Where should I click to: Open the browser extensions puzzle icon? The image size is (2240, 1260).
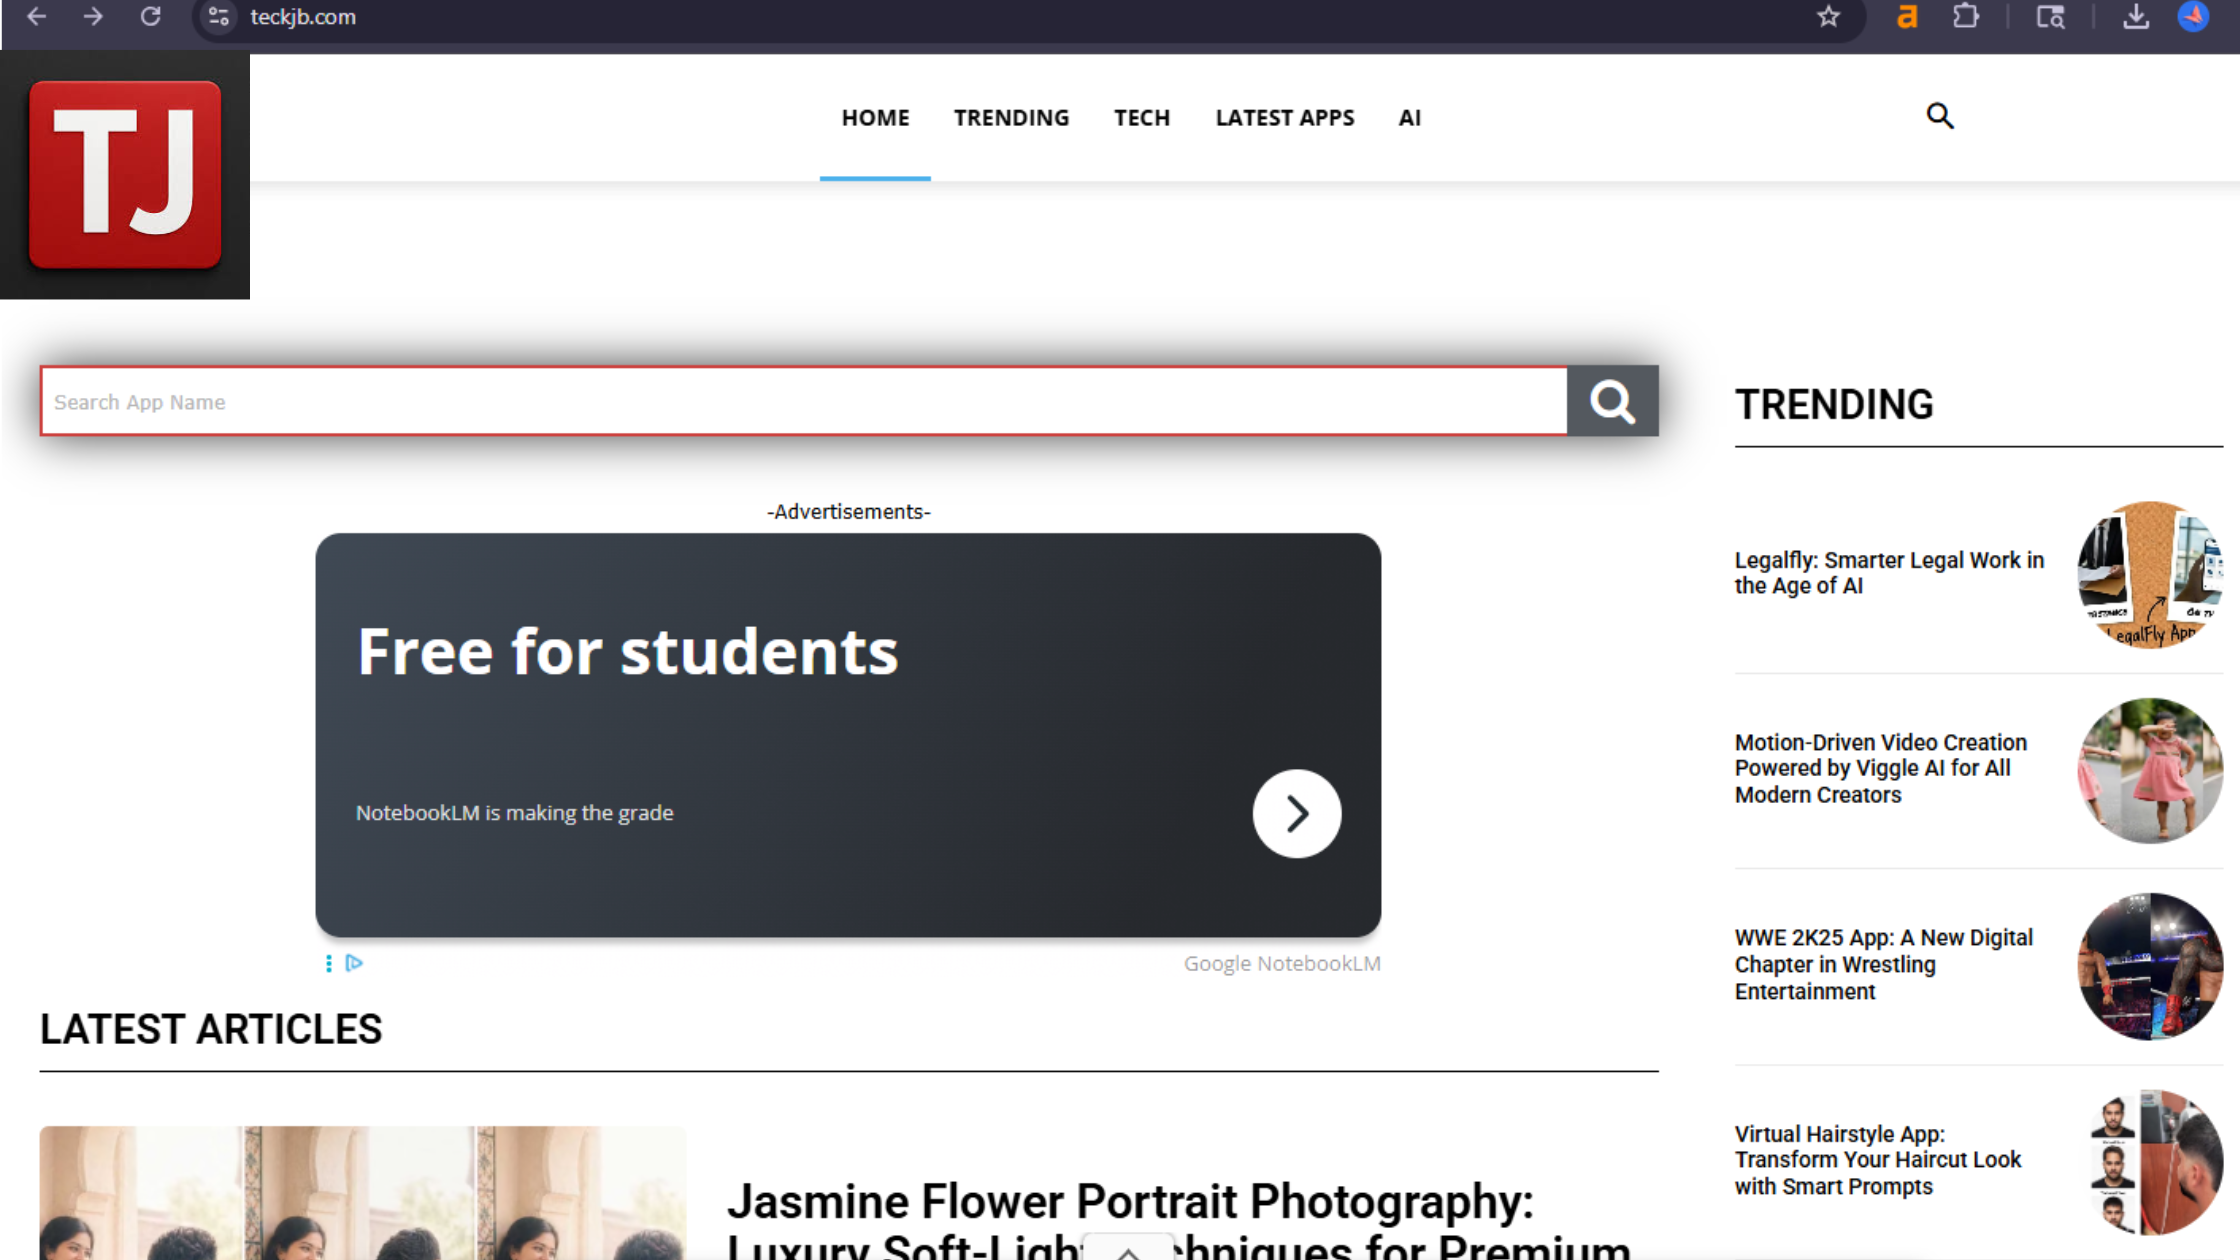tap(1965, 17)
